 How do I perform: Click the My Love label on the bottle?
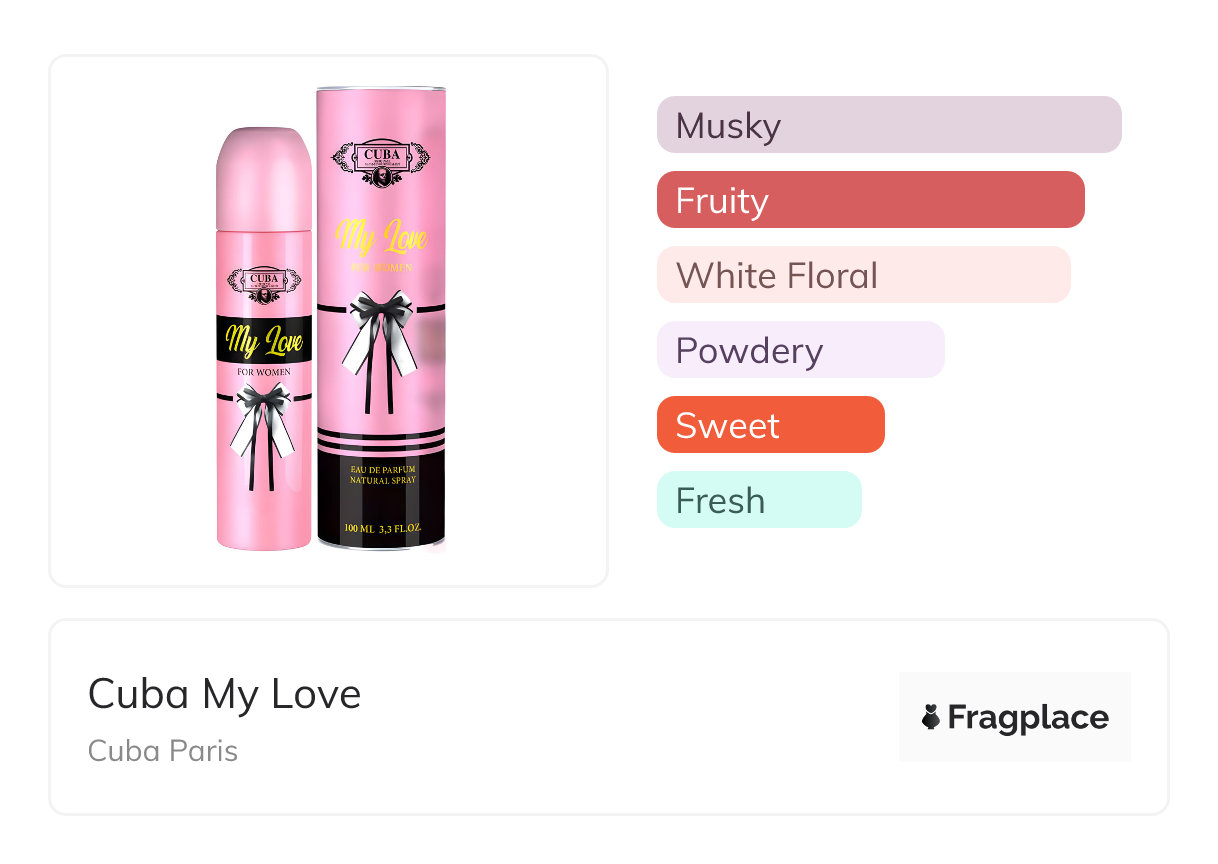(x=264, y=343)
